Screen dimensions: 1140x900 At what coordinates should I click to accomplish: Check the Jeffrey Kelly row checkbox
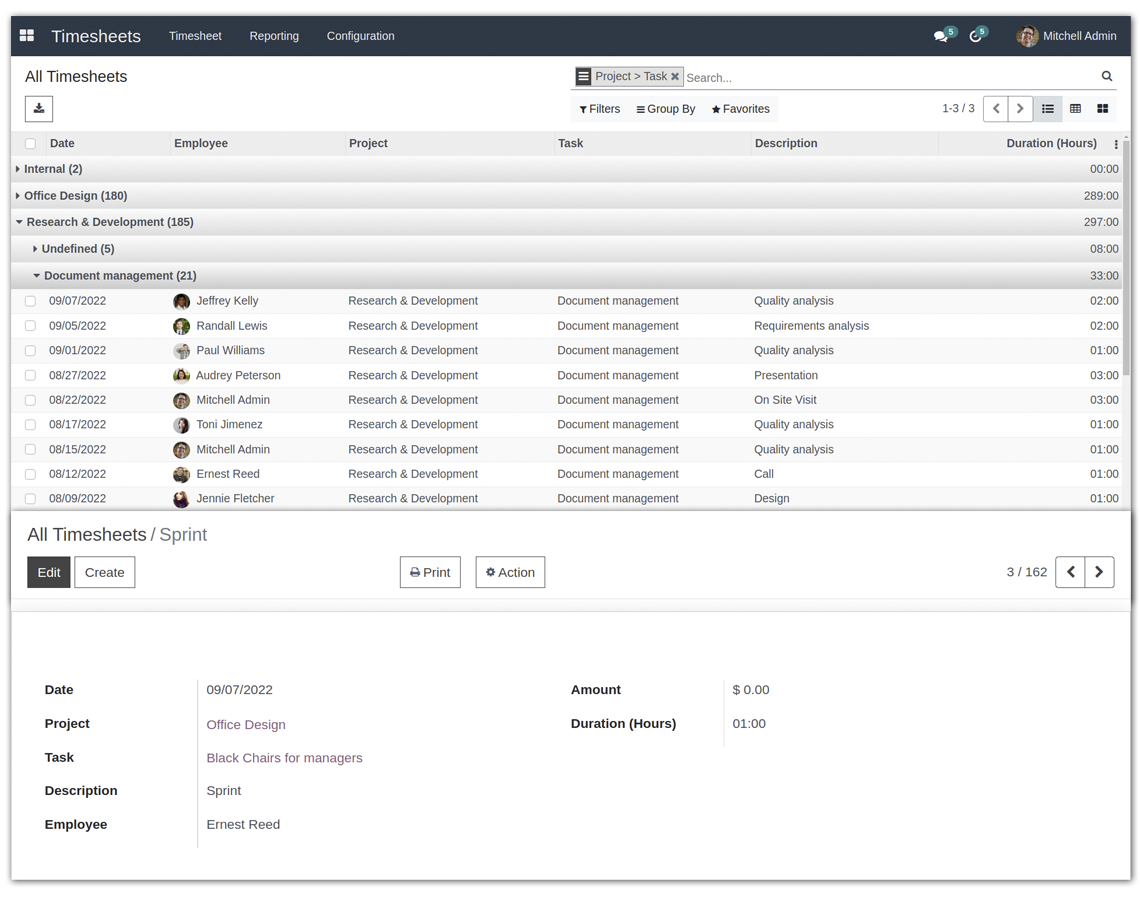[x=30, y=301]
